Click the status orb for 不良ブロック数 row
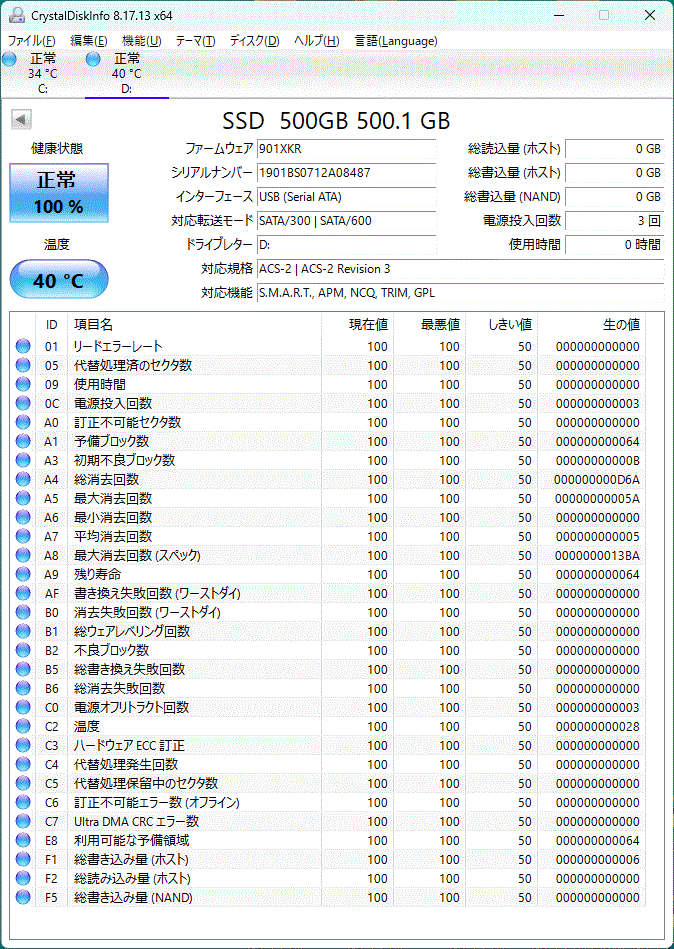674x949 pixels. pyautogui.click(x=23, y=650)
